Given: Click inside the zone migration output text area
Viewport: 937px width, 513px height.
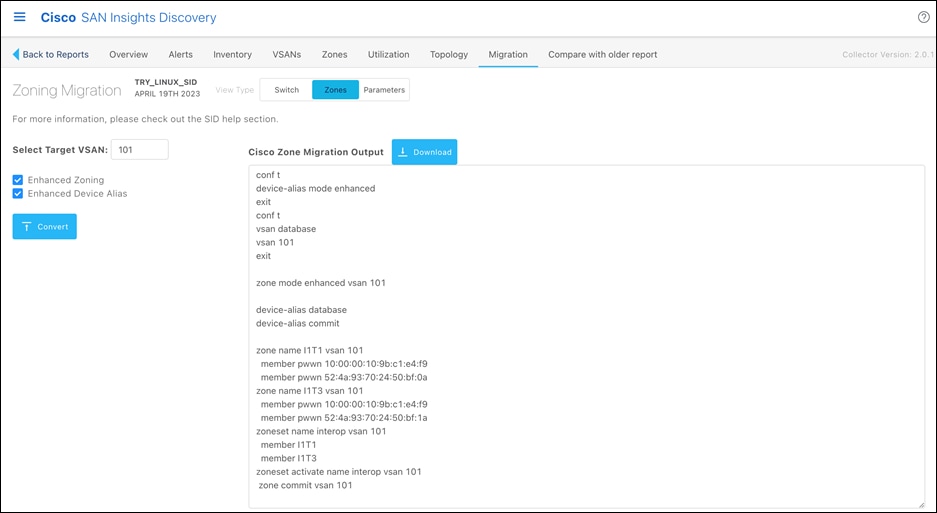Looking at the screenshot, I should [x=587, y=337].
